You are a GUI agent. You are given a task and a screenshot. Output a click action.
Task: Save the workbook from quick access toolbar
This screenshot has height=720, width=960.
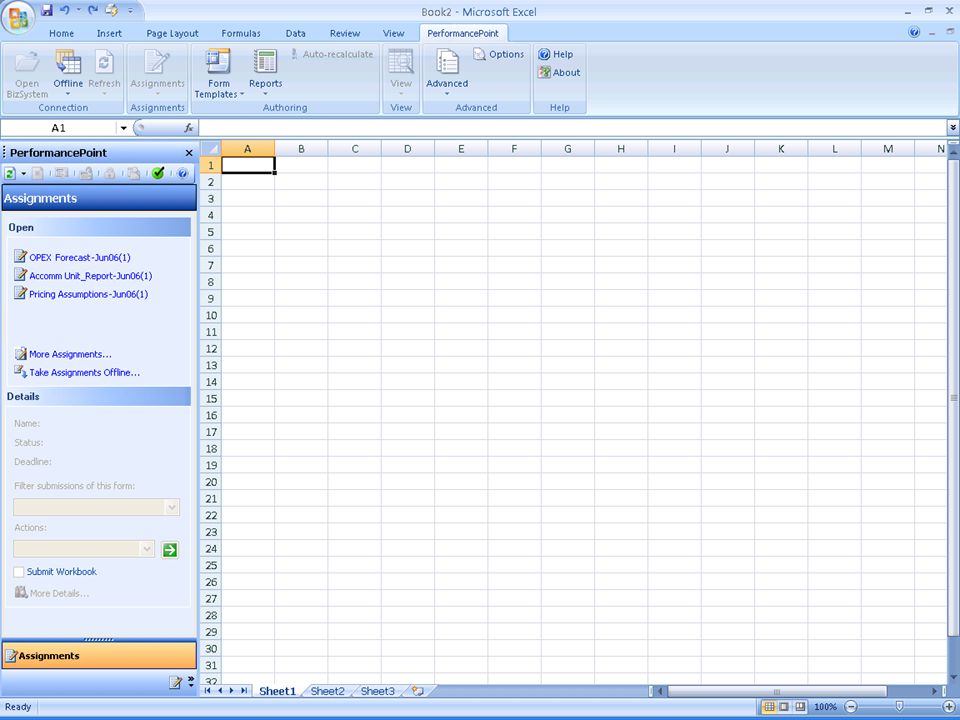[47, 10]
